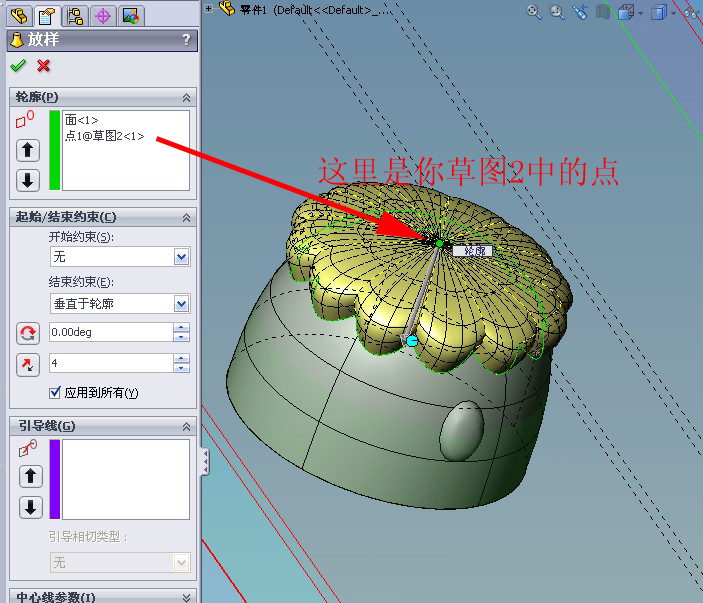Click the tangent length field showing 4
The width and height of the screenshot is (703, 603).
coord(111,363)
